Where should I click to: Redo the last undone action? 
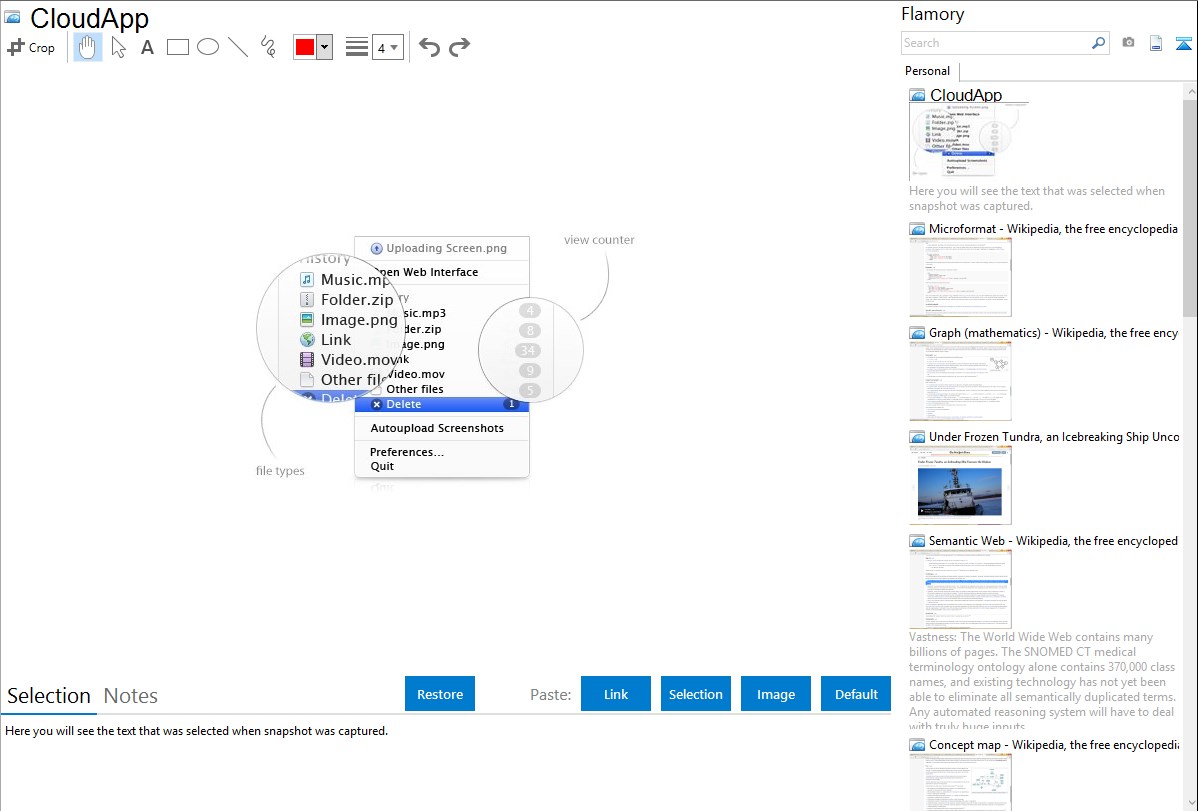(460, 47)
